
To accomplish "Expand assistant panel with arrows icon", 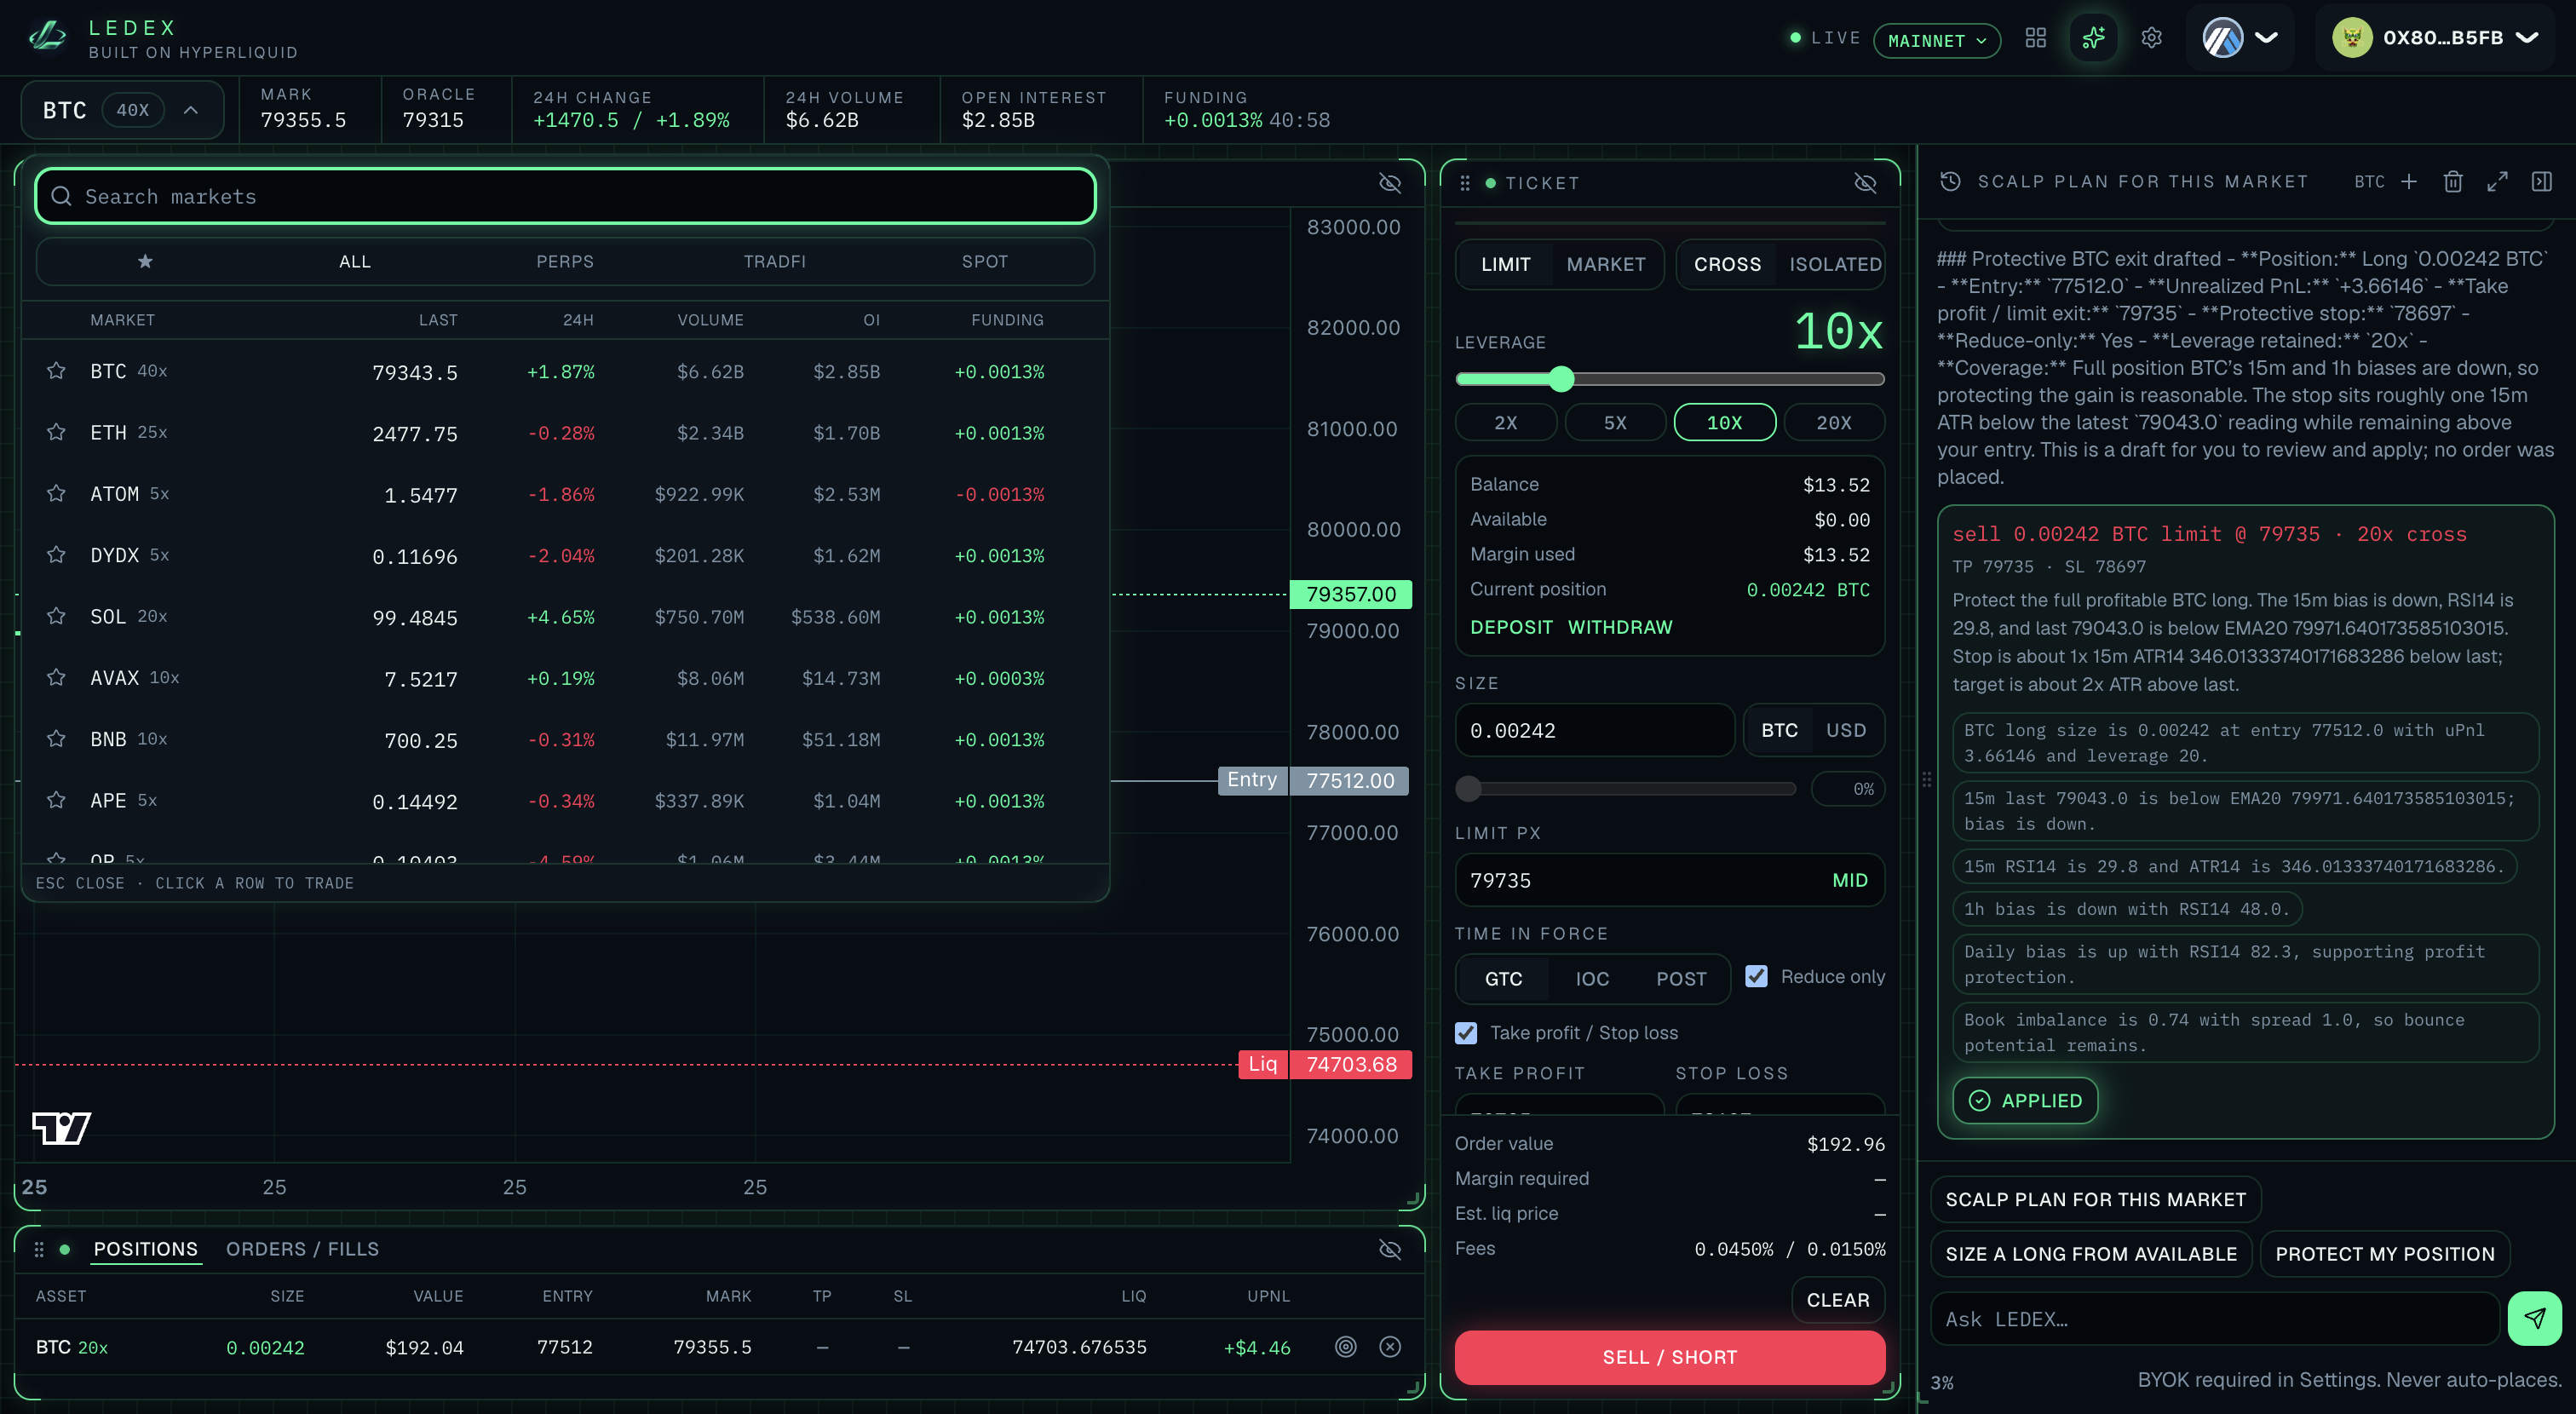I will [x=2497, y=181].
